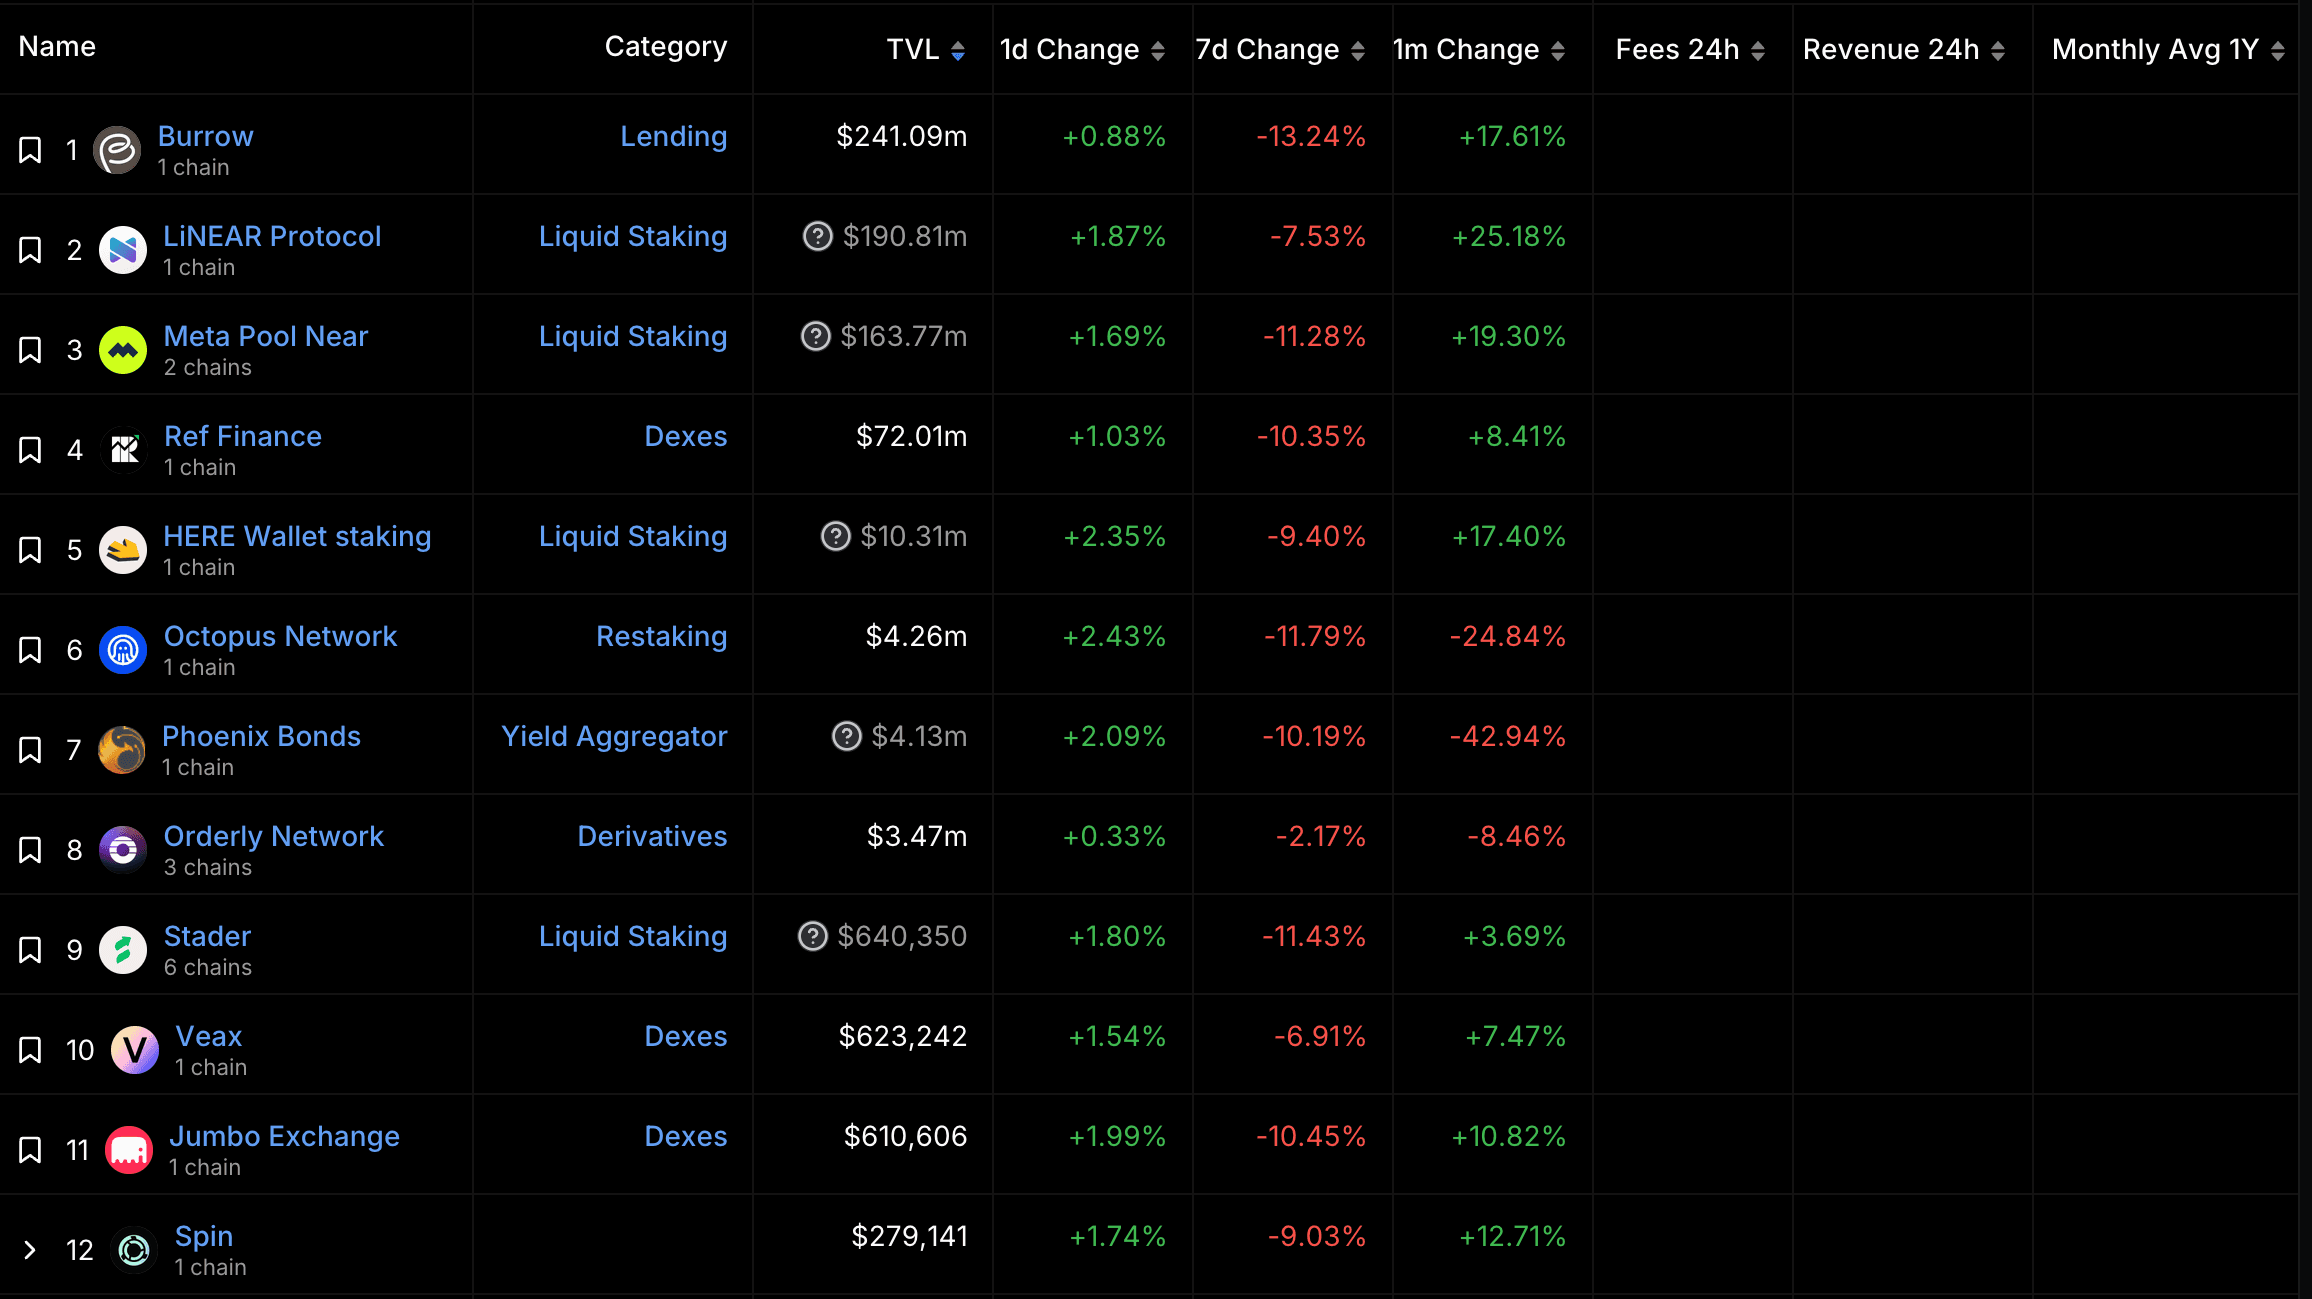Open the Octopus Network page
2312x1299 pixels.
(x=280, y=636)
